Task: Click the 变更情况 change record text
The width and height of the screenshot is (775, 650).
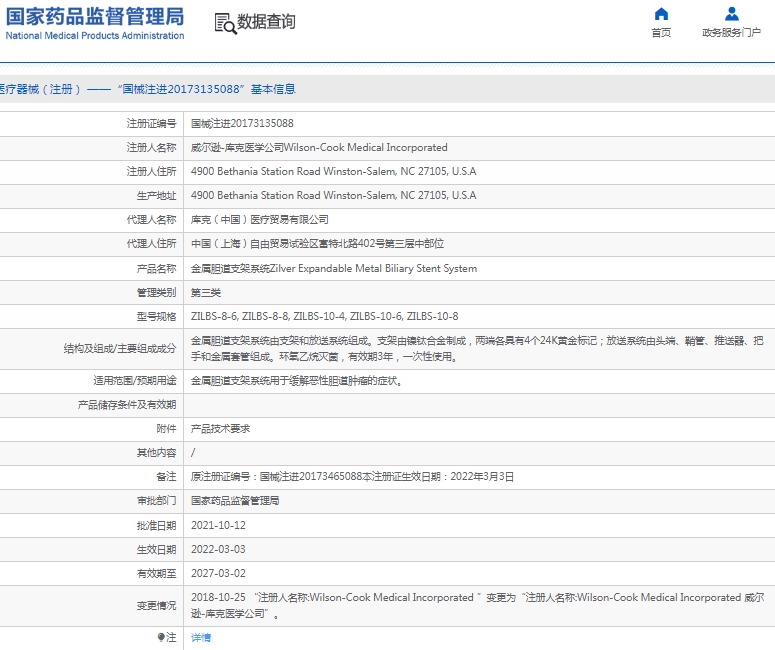Action: [477, 605]
